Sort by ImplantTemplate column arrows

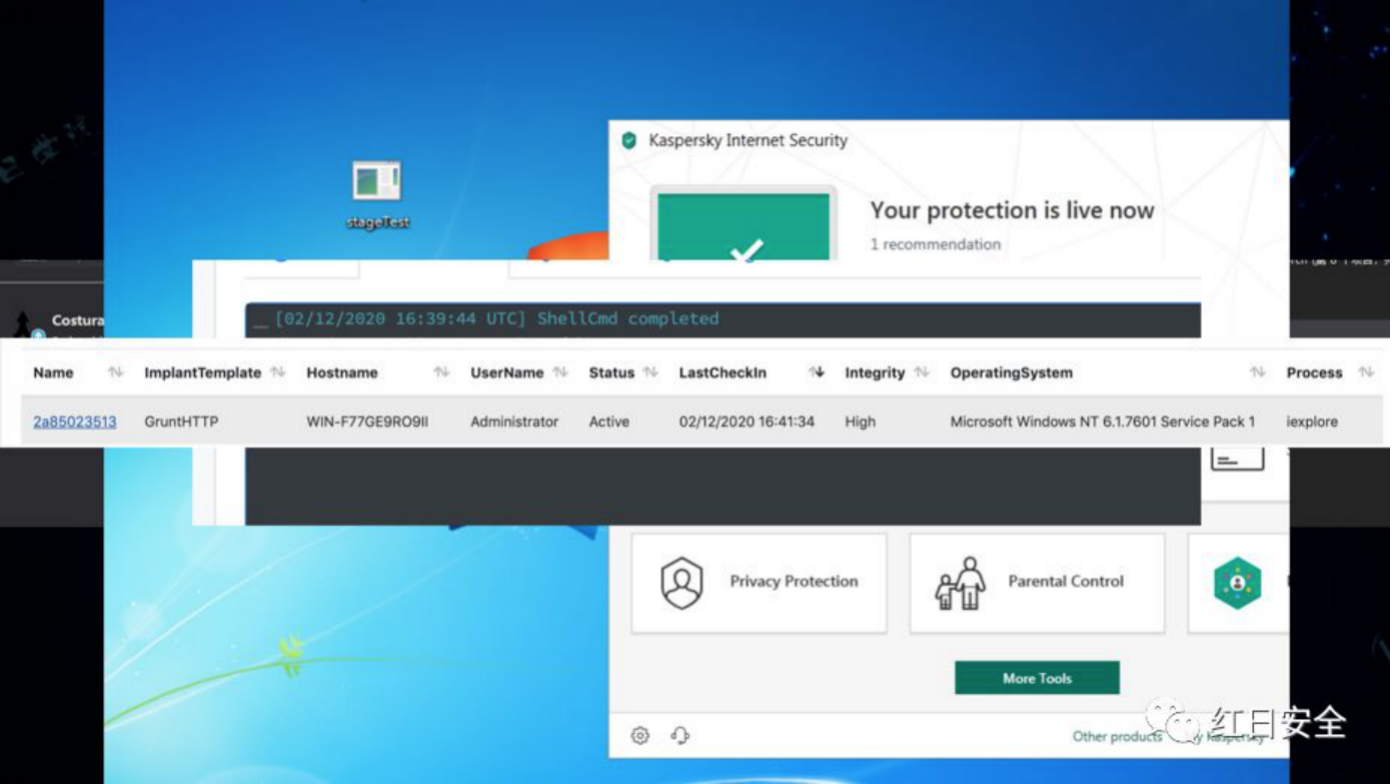(x=278, y=373)
